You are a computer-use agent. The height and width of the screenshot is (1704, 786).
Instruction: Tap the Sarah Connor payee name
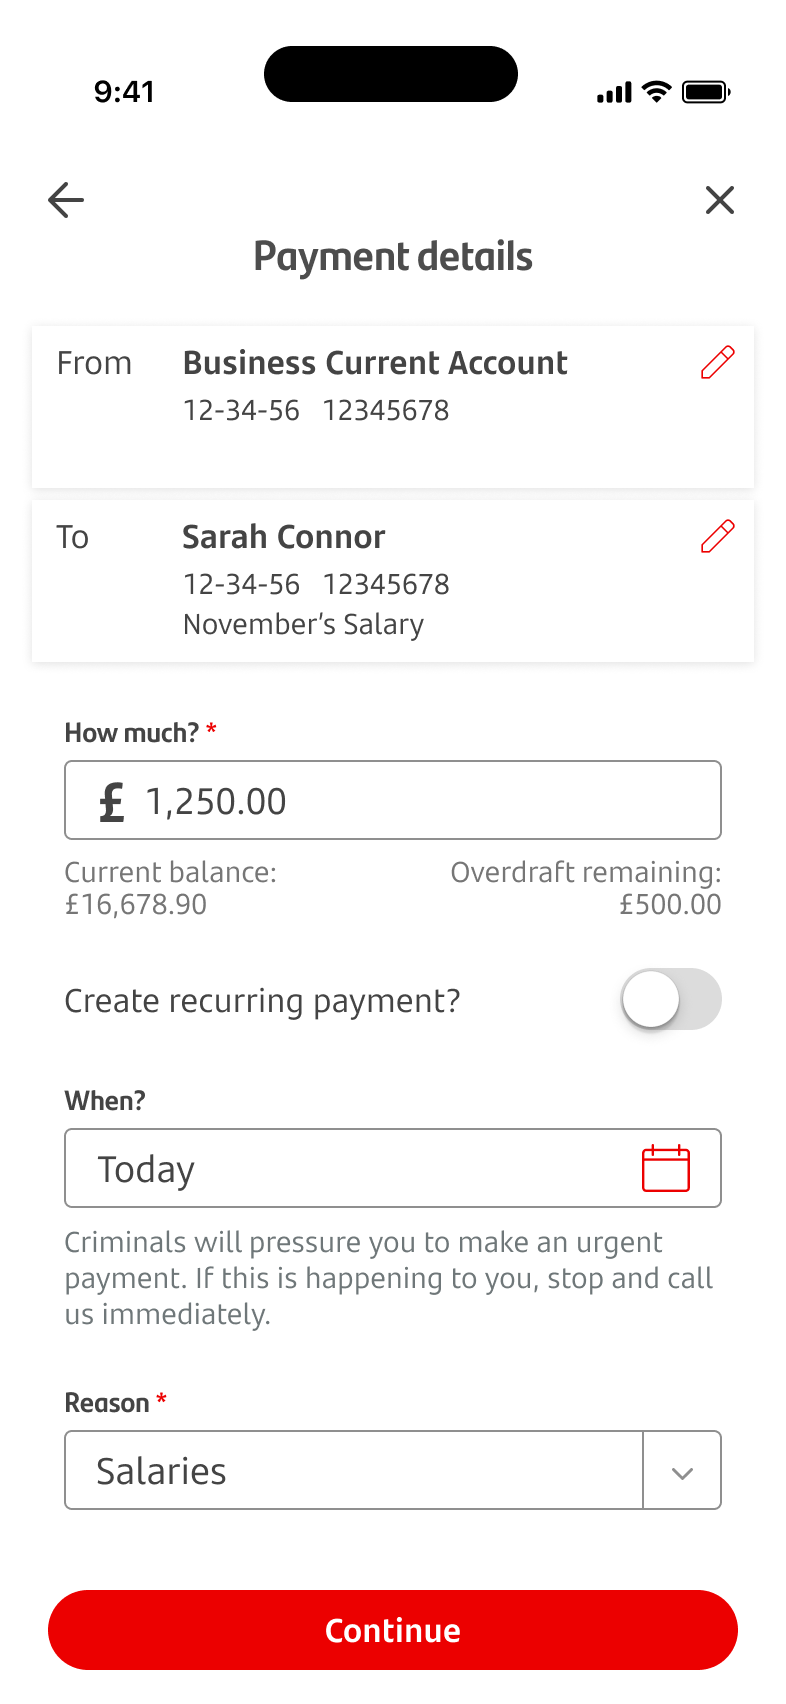pos(284,537)
